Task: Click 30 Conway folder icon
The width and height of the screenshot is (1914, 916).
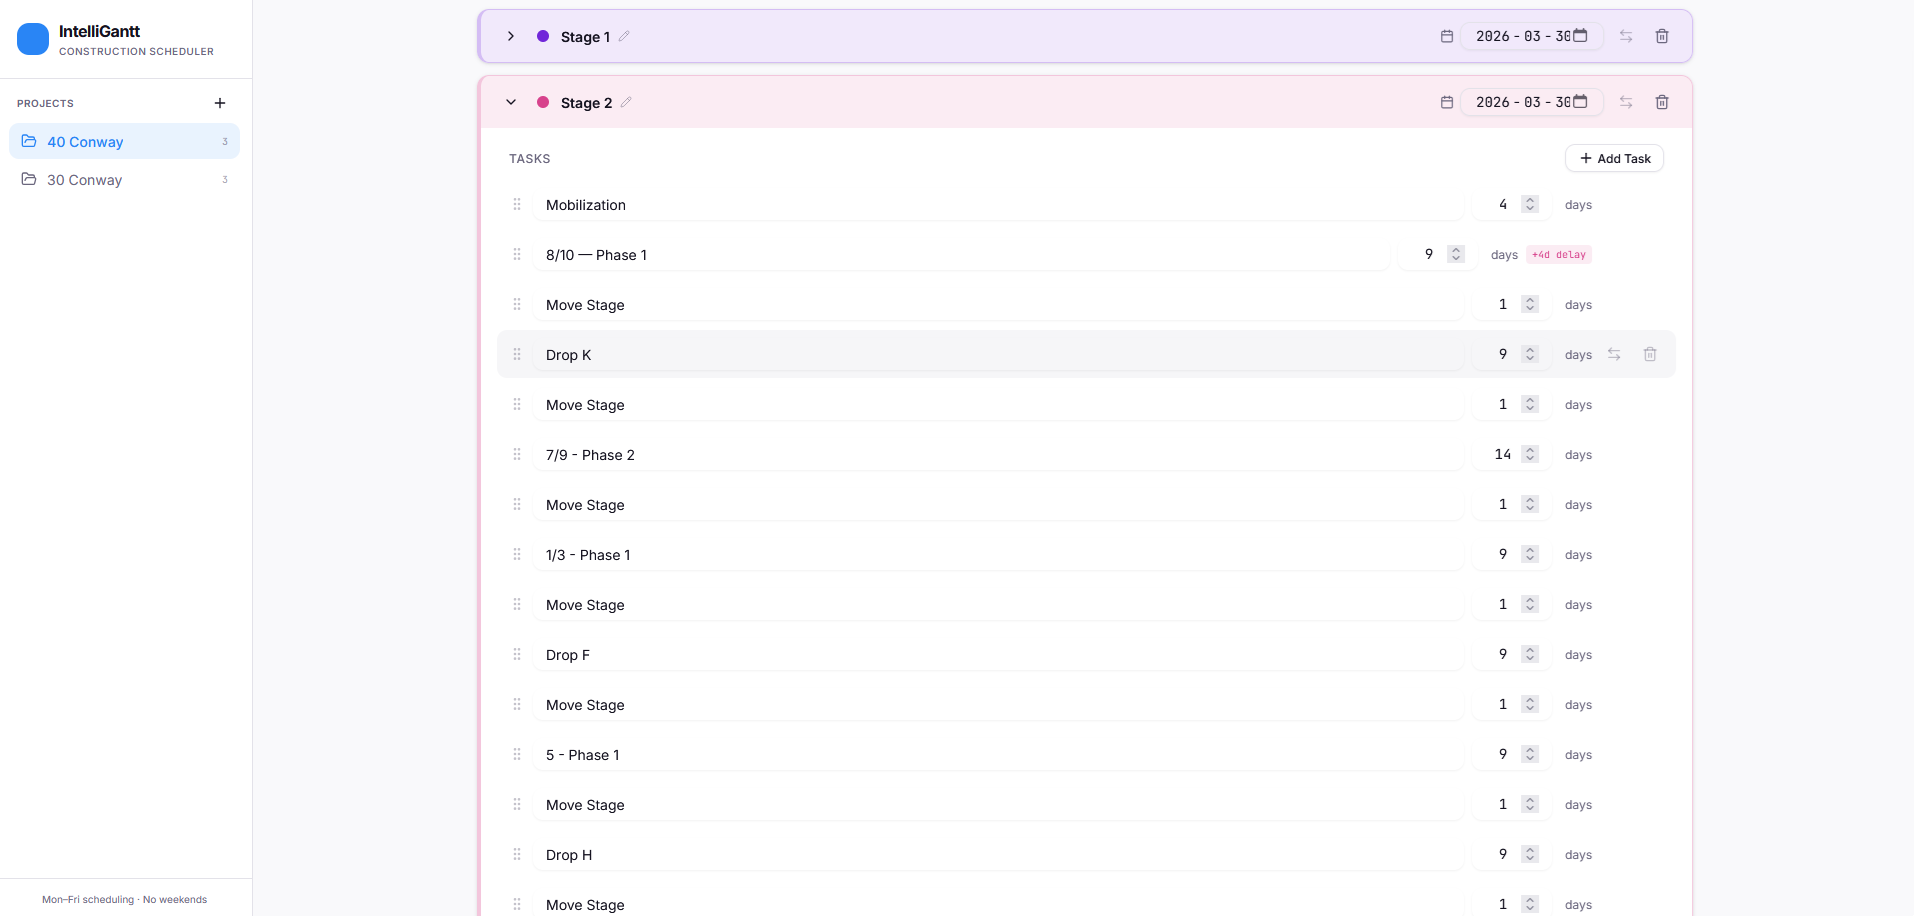Action: (x=29, y=179)
